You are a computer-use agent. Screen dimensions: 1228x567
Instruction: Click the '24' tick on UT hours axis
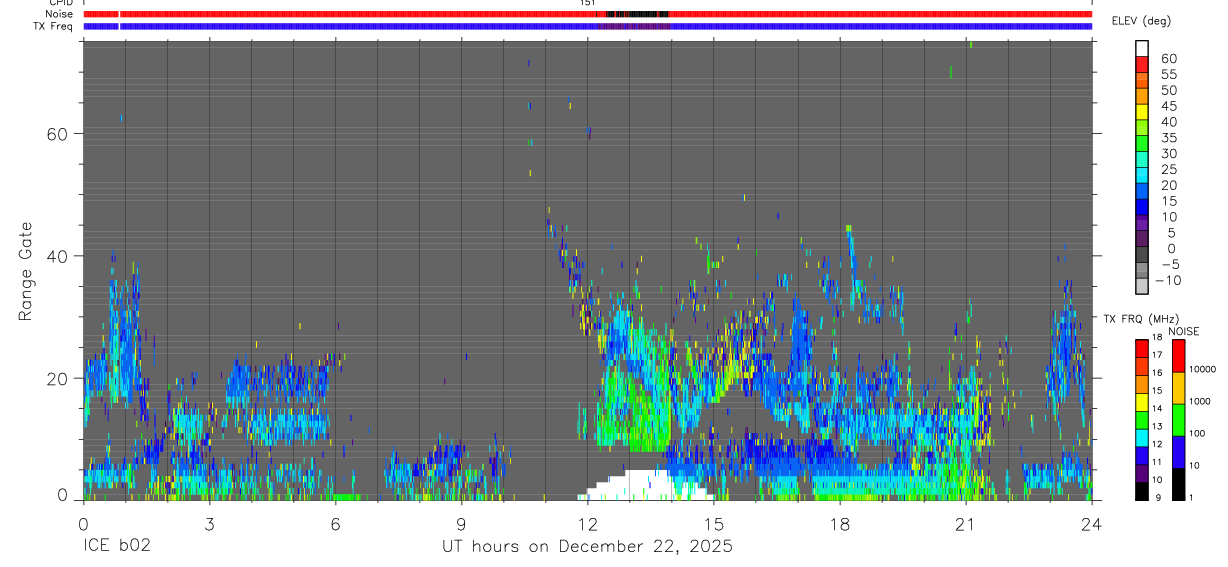coord(1091,522)
